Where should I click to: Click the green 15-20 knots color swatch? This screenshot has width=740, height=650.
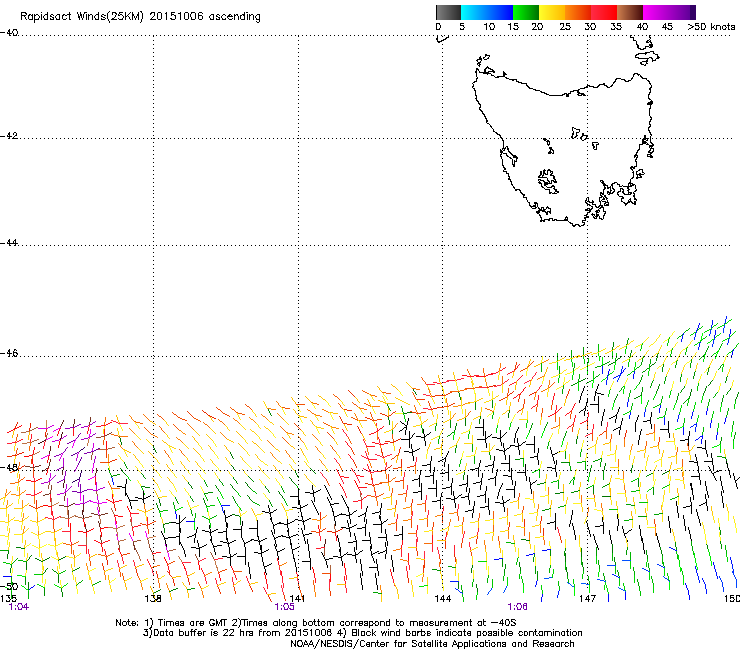[526, 12]
